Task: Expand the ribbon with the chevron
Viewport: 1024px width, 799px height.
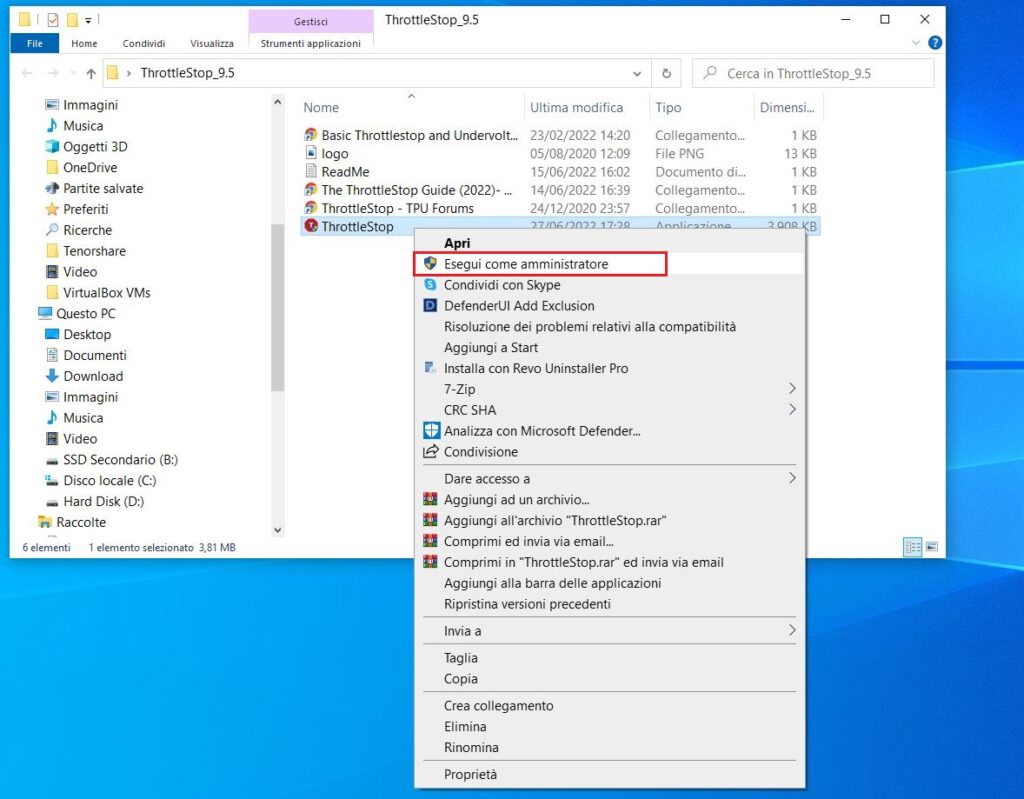Action: pos(916,43)
